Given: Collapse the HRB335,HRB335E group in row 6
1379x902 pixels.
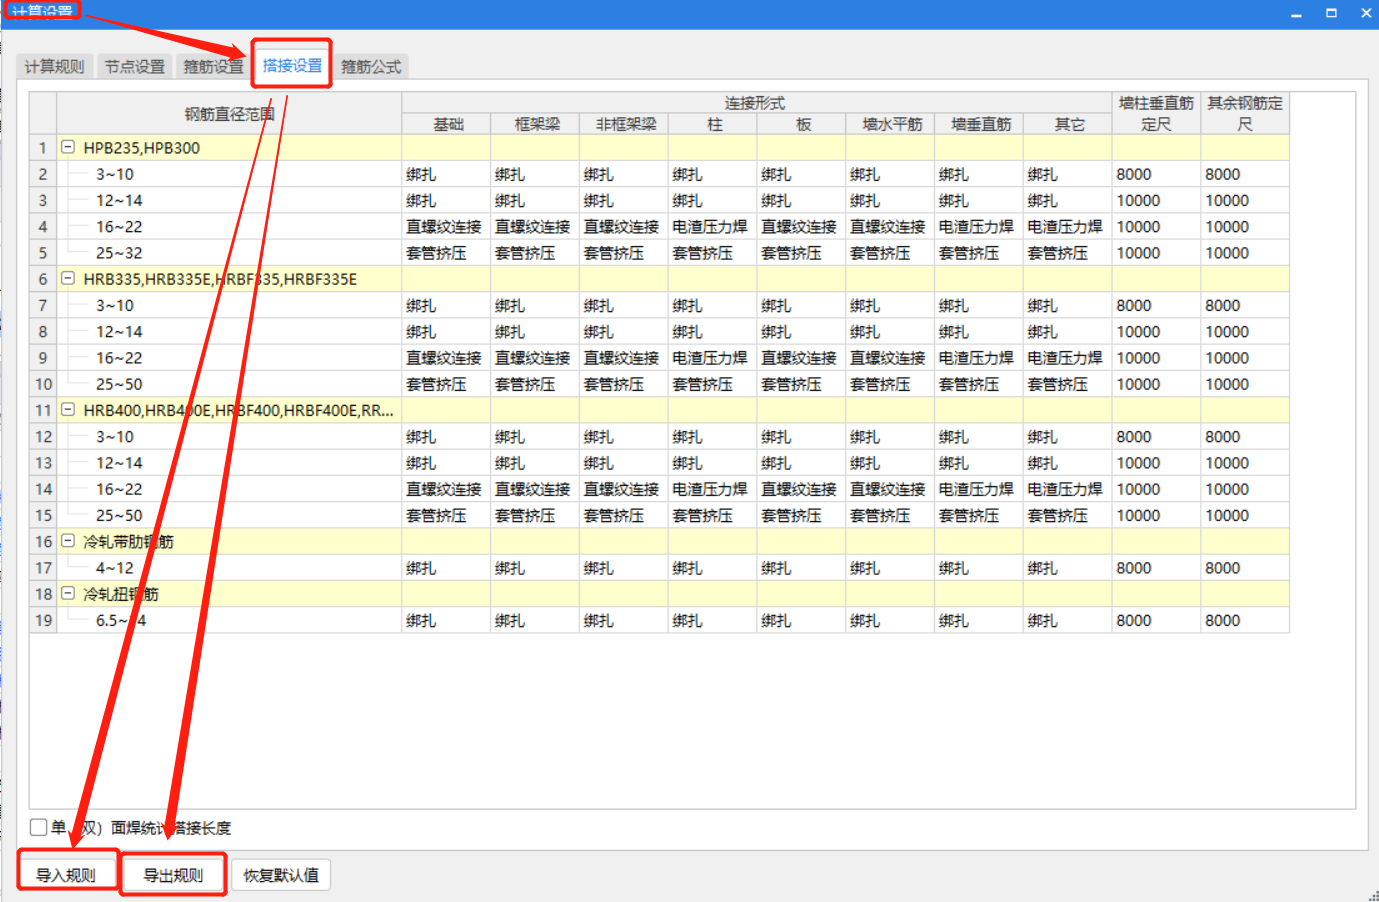Looking at the screenshot, I should (x=68, y=278).
